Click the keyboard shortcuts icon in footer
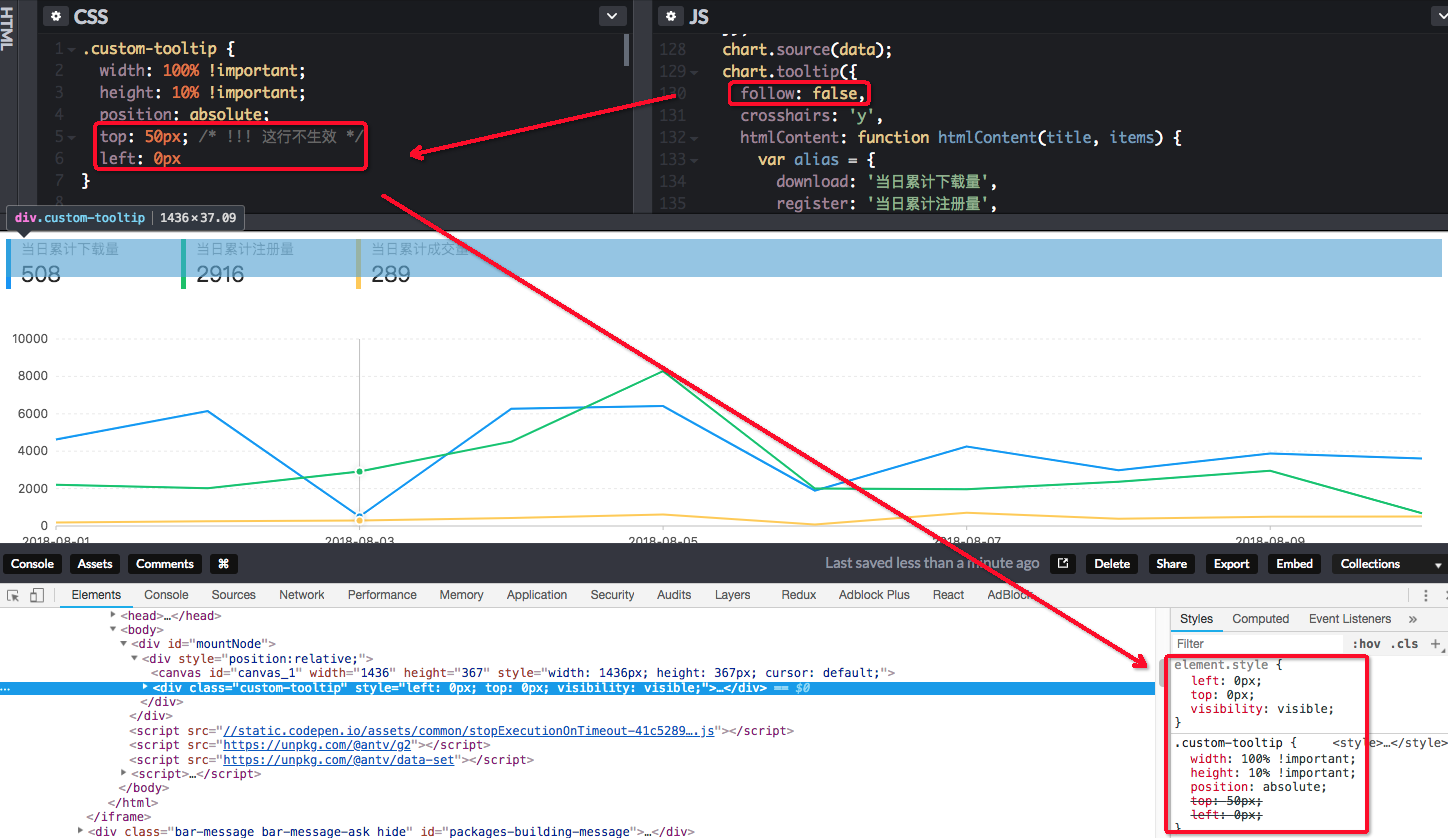 (x=223, y=563)
